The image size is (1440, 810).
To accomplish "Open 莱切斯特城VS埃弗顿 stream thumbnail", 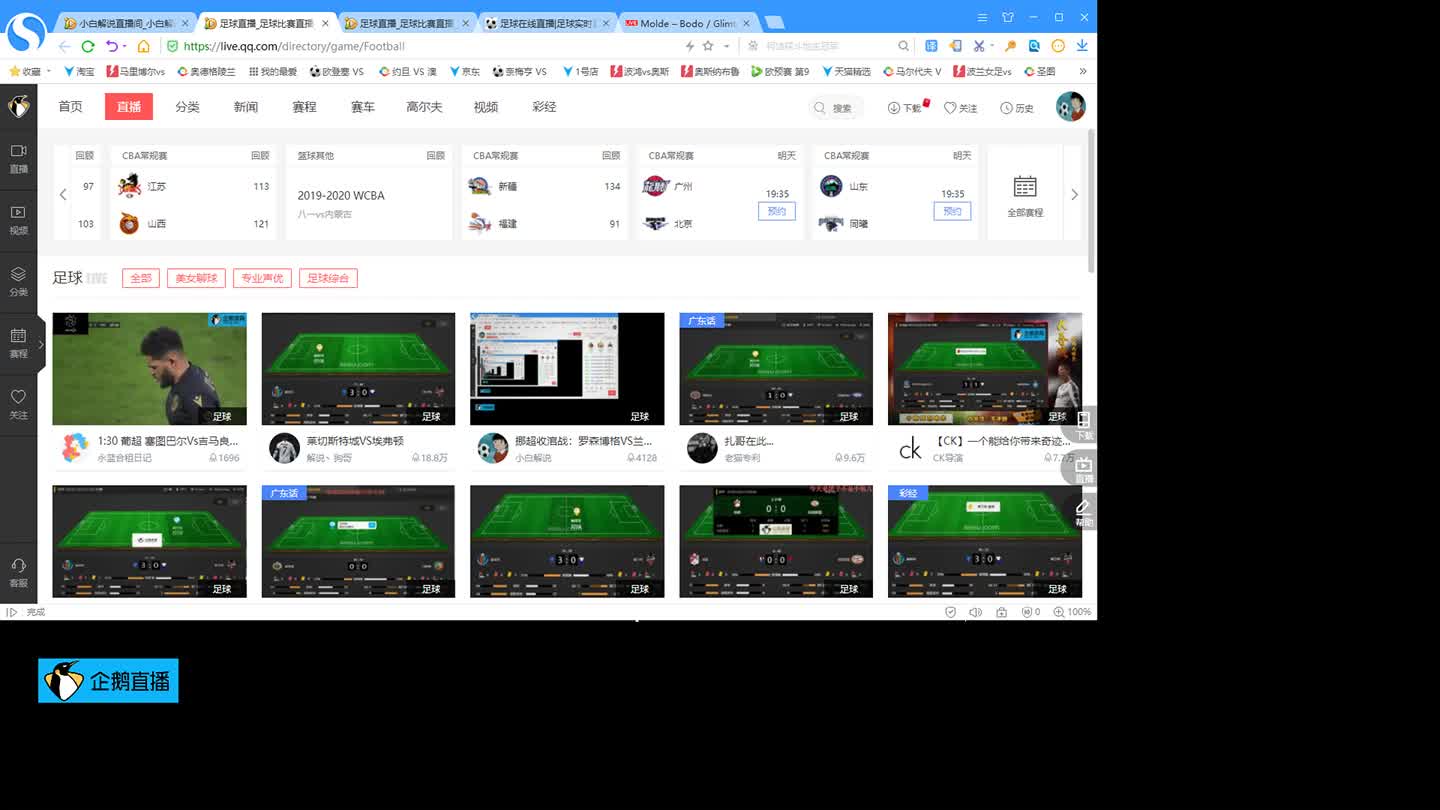I will pos(358,369).
